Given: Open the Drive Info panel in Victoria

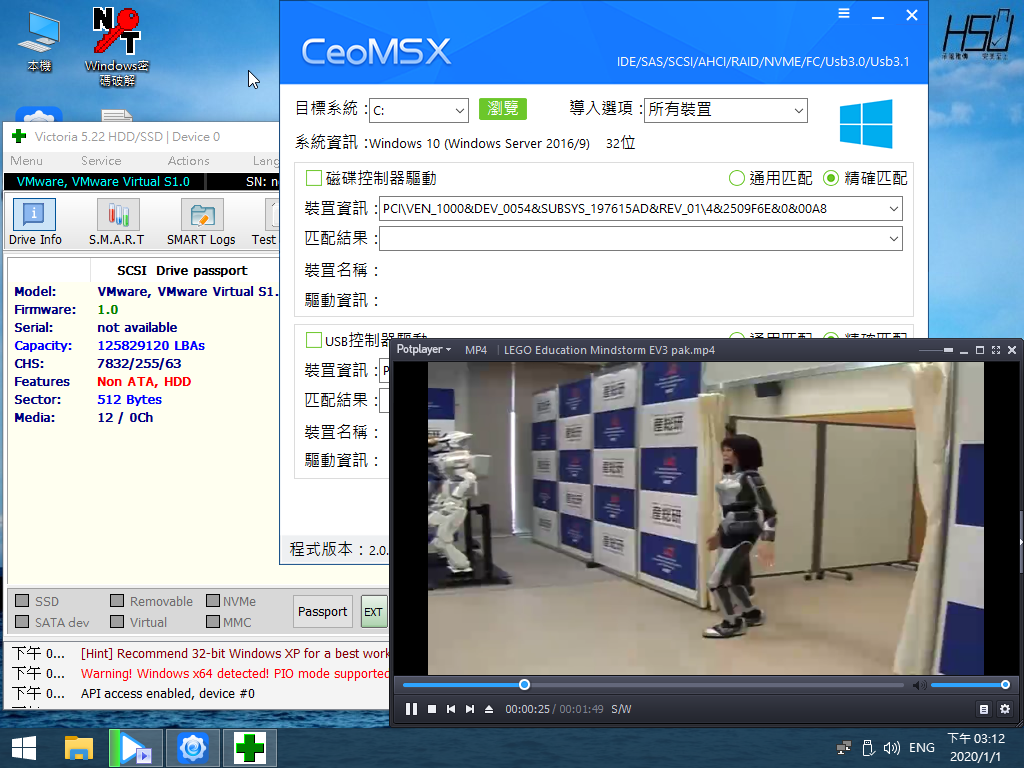Looking at the screenshot, I should pyautogui.click(x=35, y=223).
